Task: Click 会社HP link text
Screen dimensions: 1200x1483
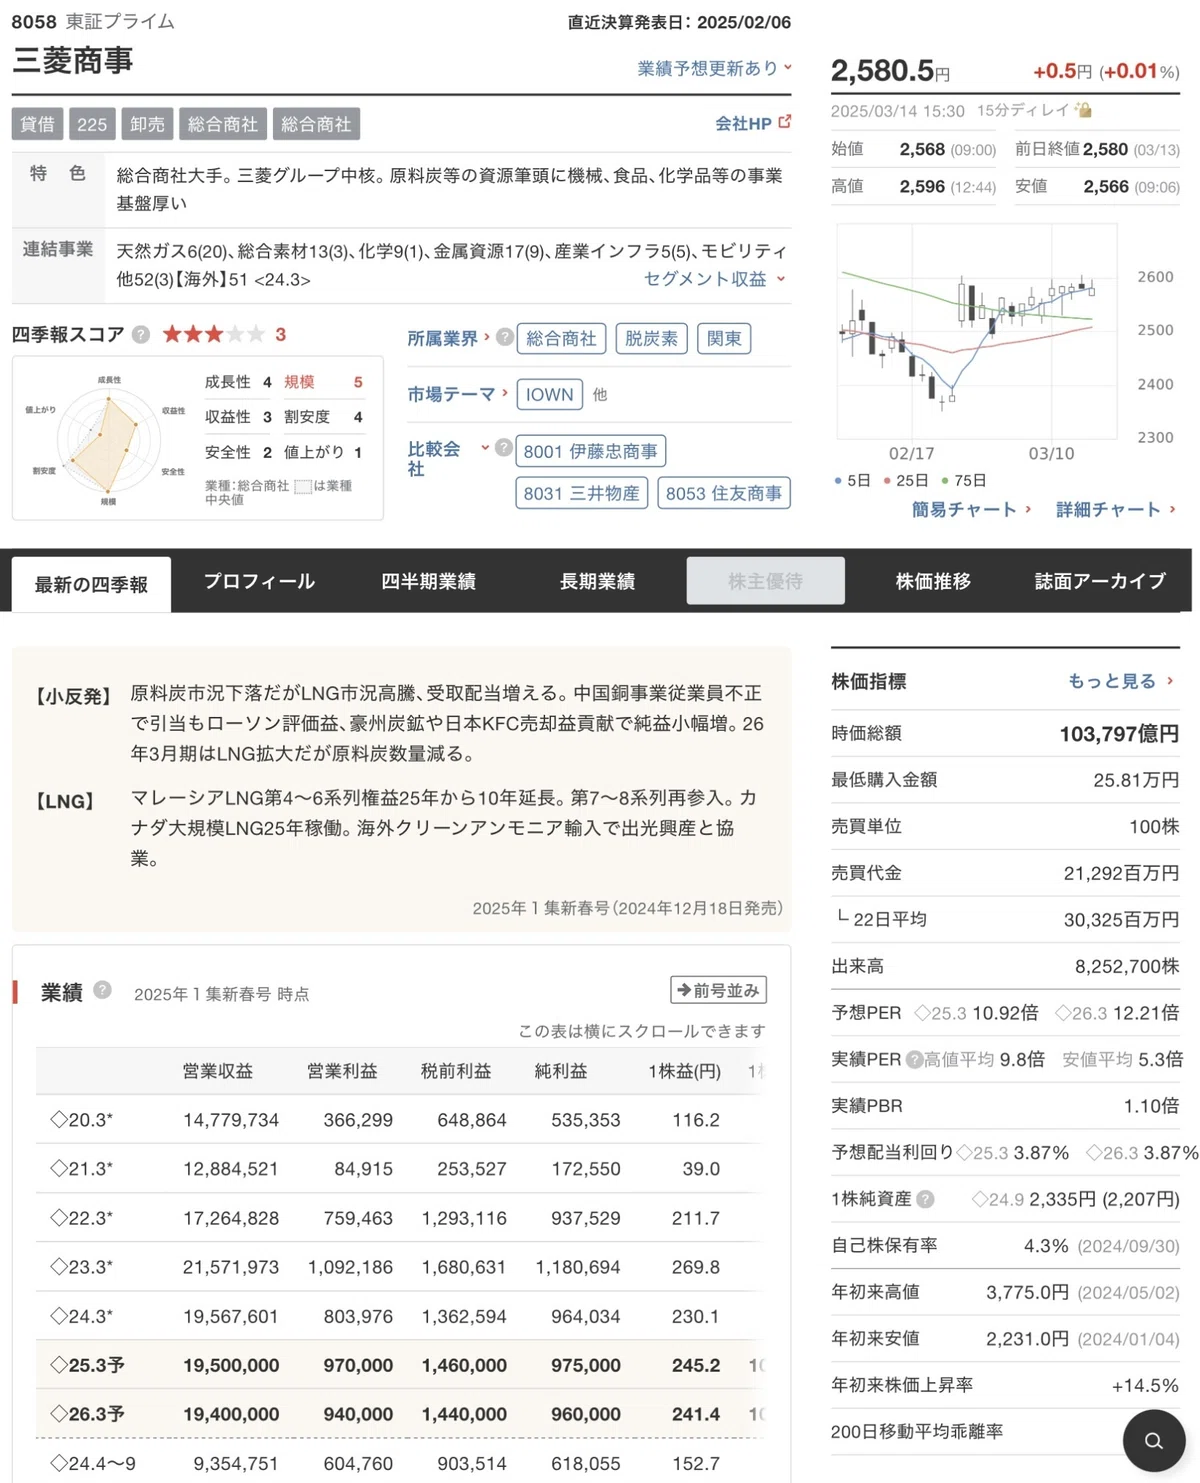Action: click(x=743, y=123)
